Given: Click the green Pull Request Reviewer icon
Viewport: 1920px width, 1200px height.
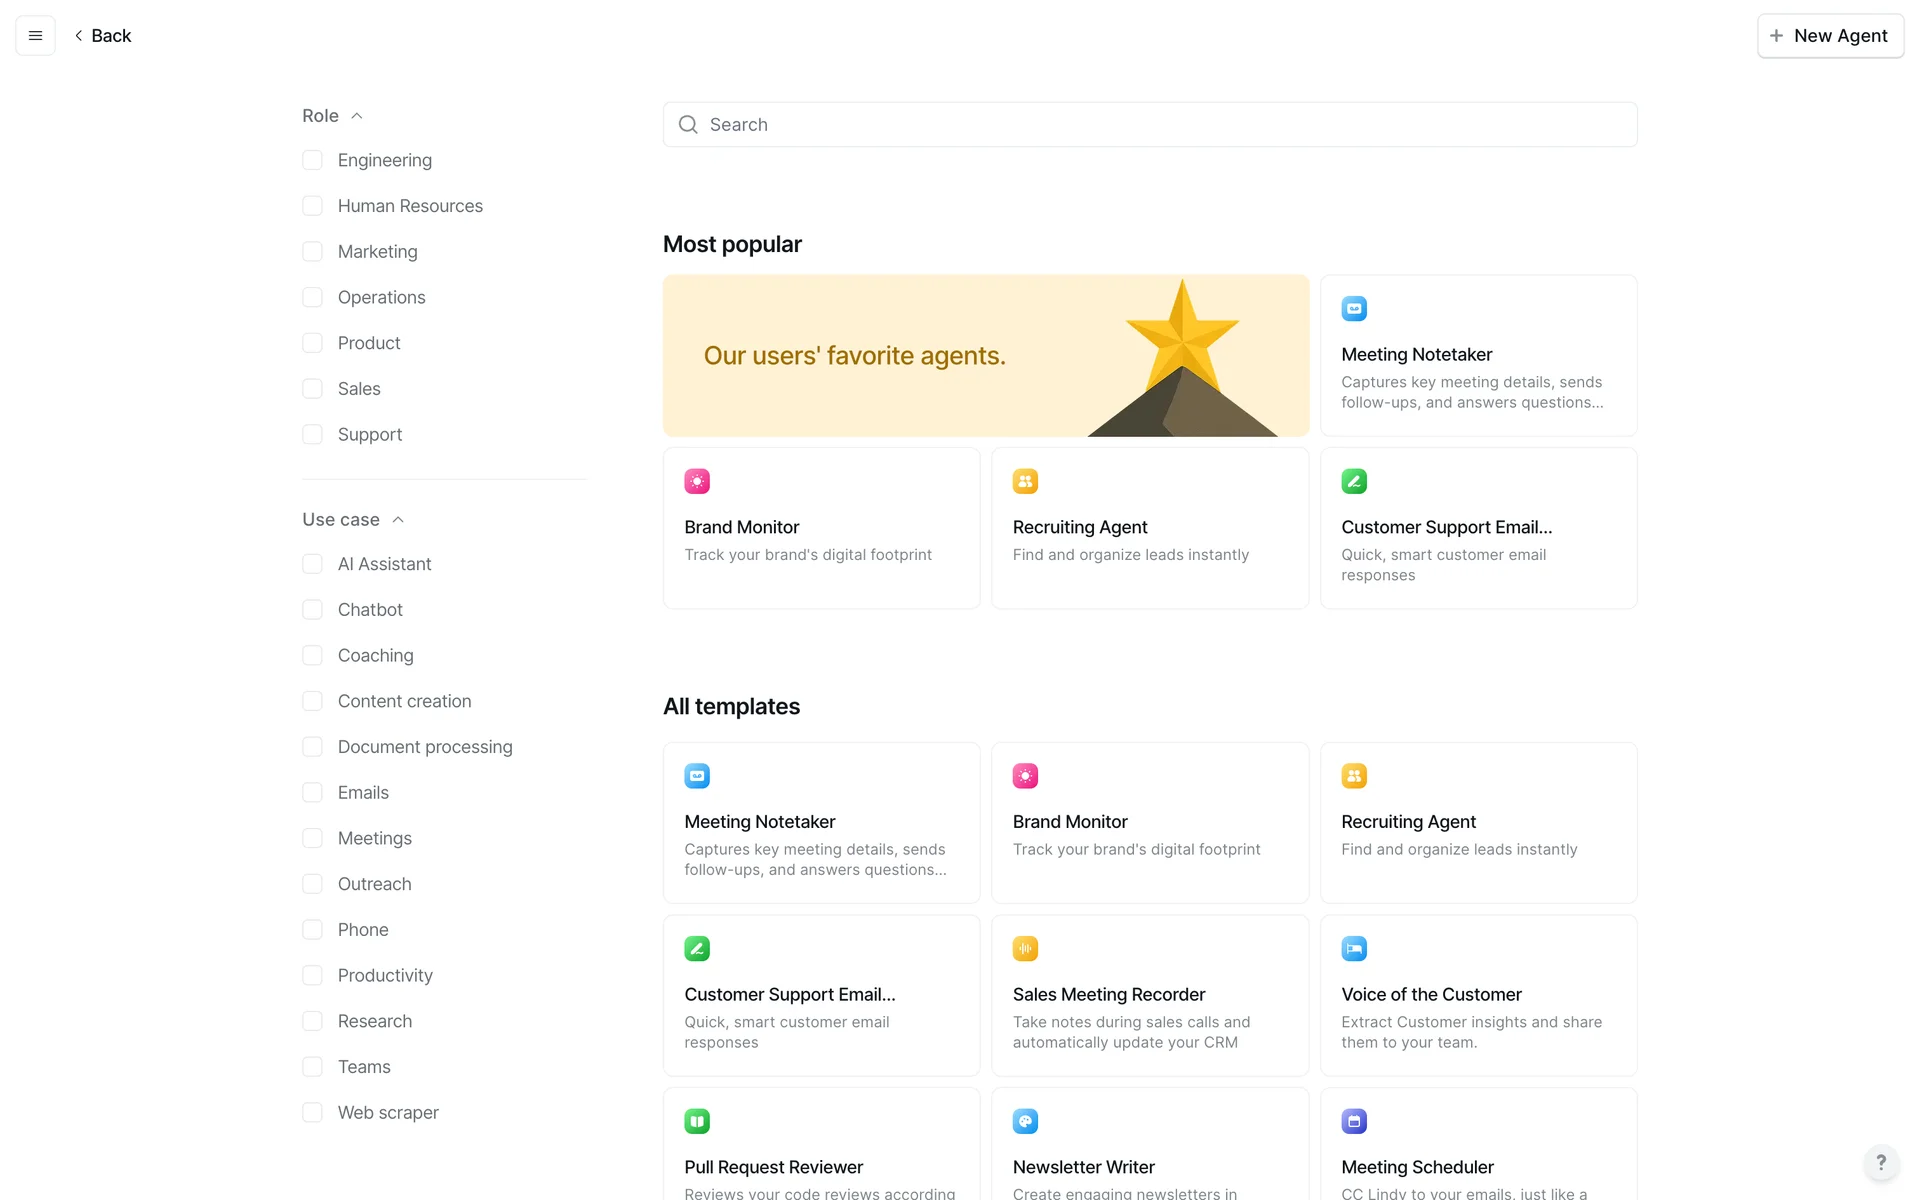Looking at the screenshot, I should click(697, 1121).
